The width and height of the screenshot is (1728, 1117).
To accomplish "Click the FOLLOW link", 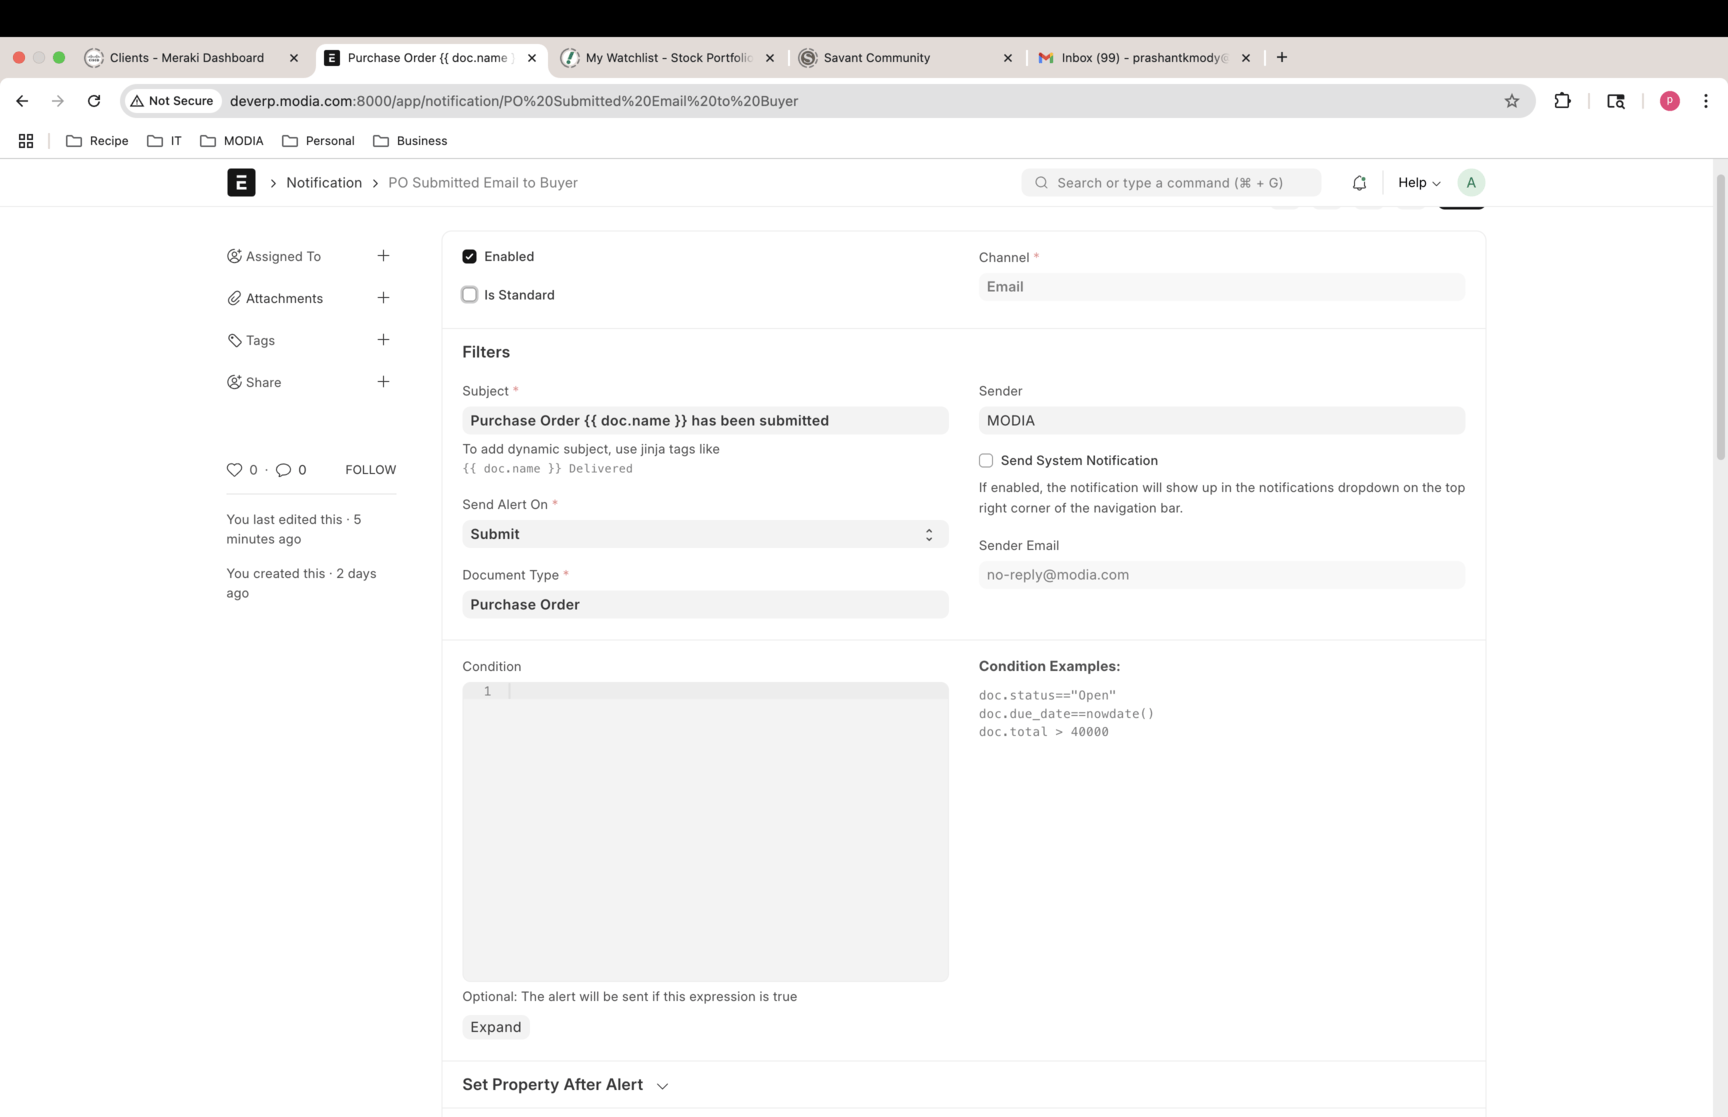I will (370, 470).
